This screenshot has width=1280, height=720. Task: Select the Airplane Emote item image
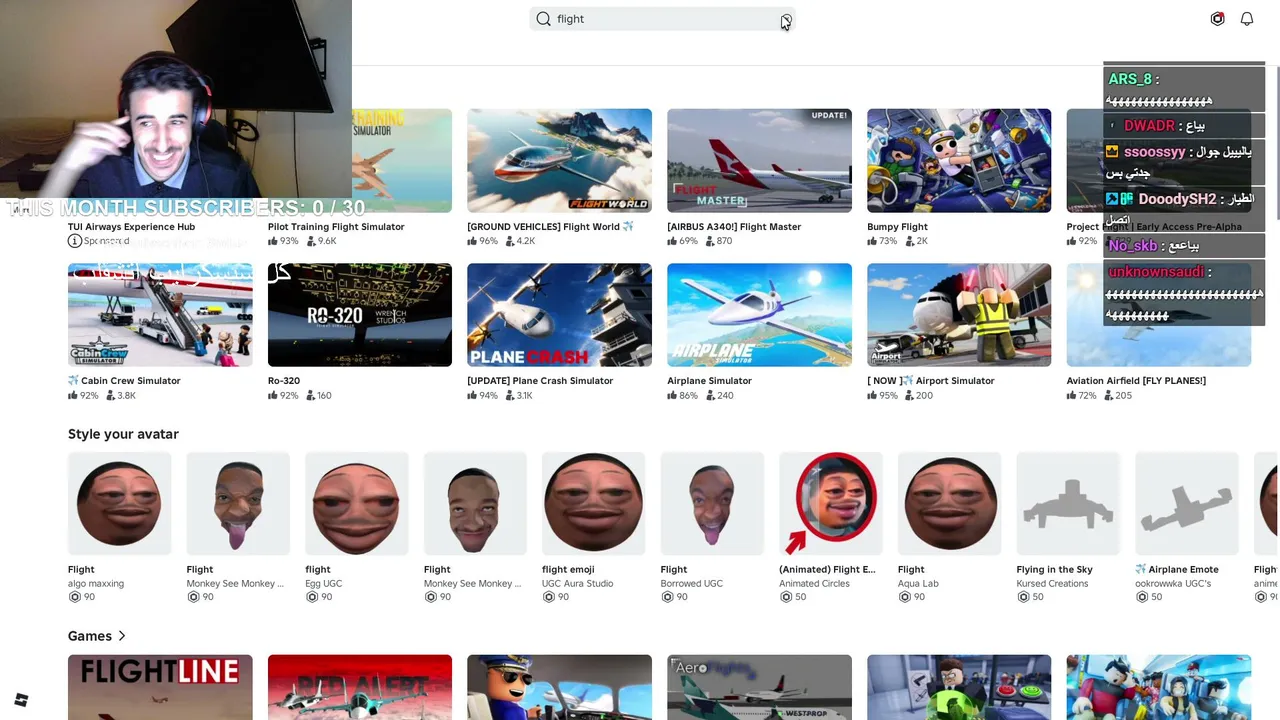tap(1187, 504)
